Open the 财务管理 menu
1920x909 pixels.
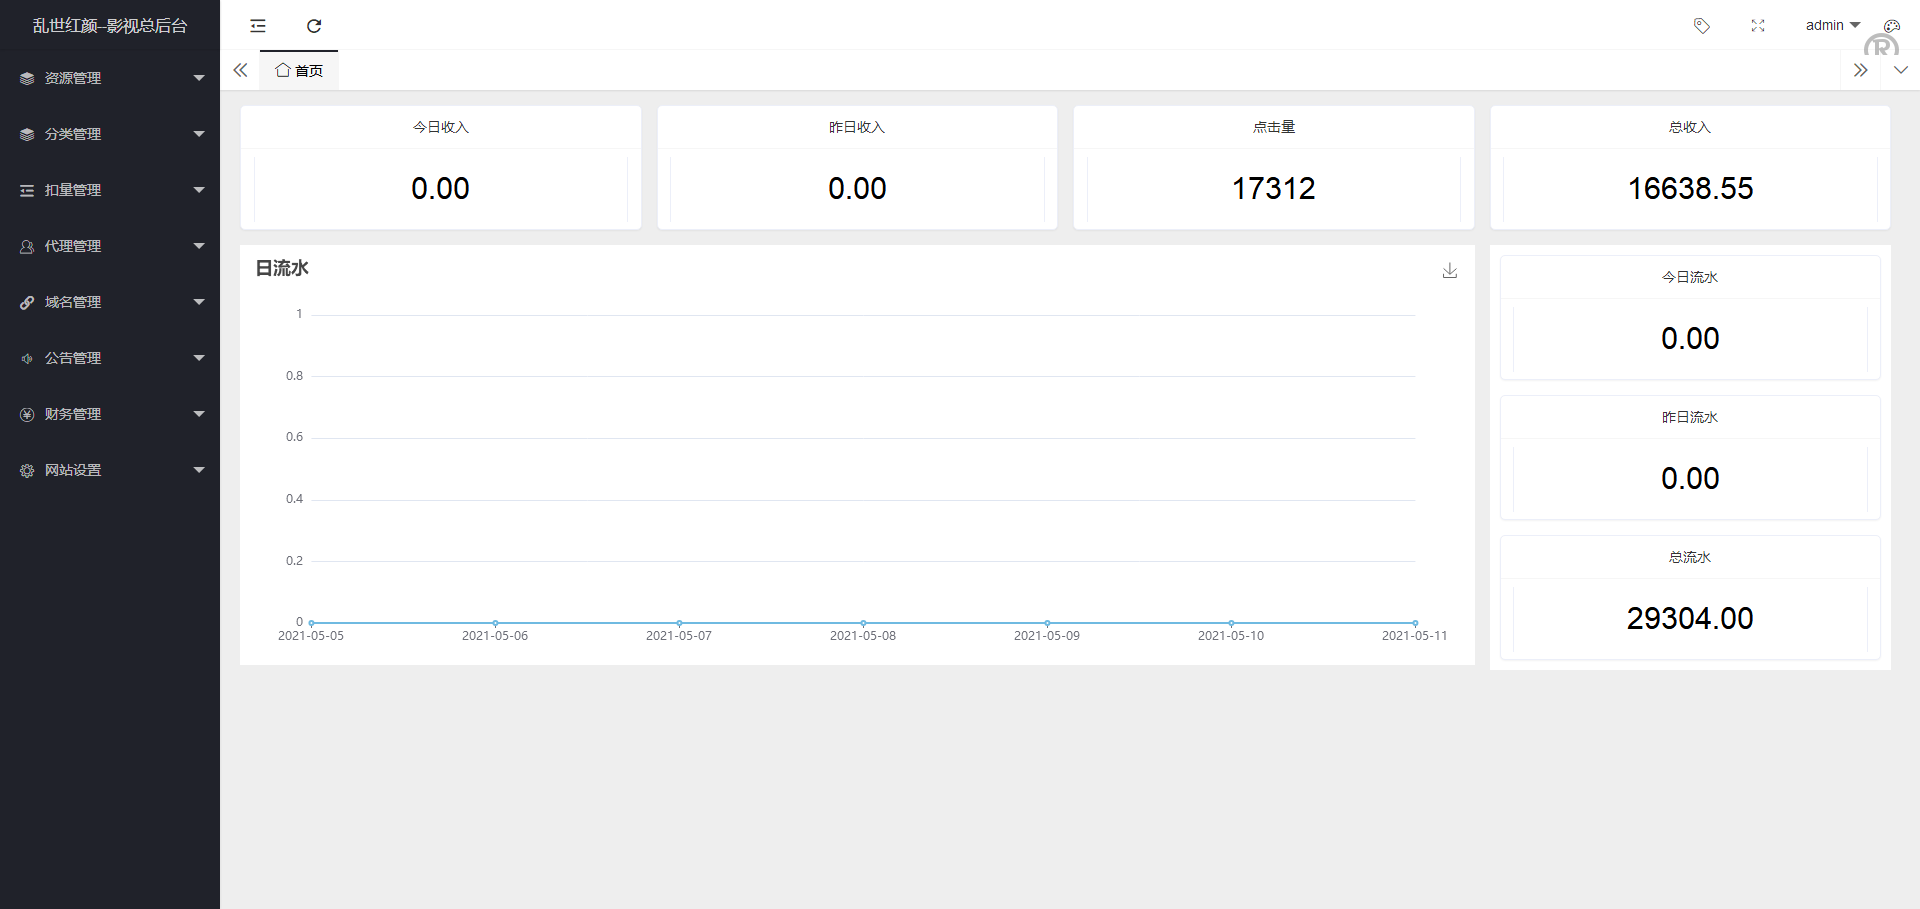point(110,414)
